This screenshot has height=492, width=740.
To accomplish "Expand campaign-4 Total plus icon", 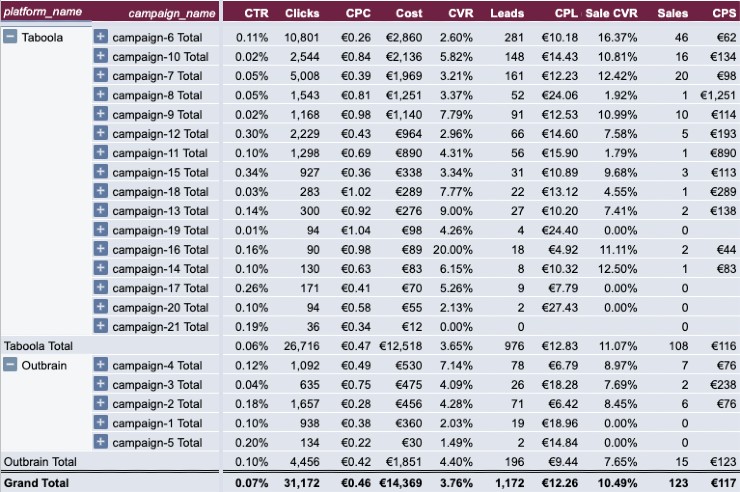I will coord(101,365).
